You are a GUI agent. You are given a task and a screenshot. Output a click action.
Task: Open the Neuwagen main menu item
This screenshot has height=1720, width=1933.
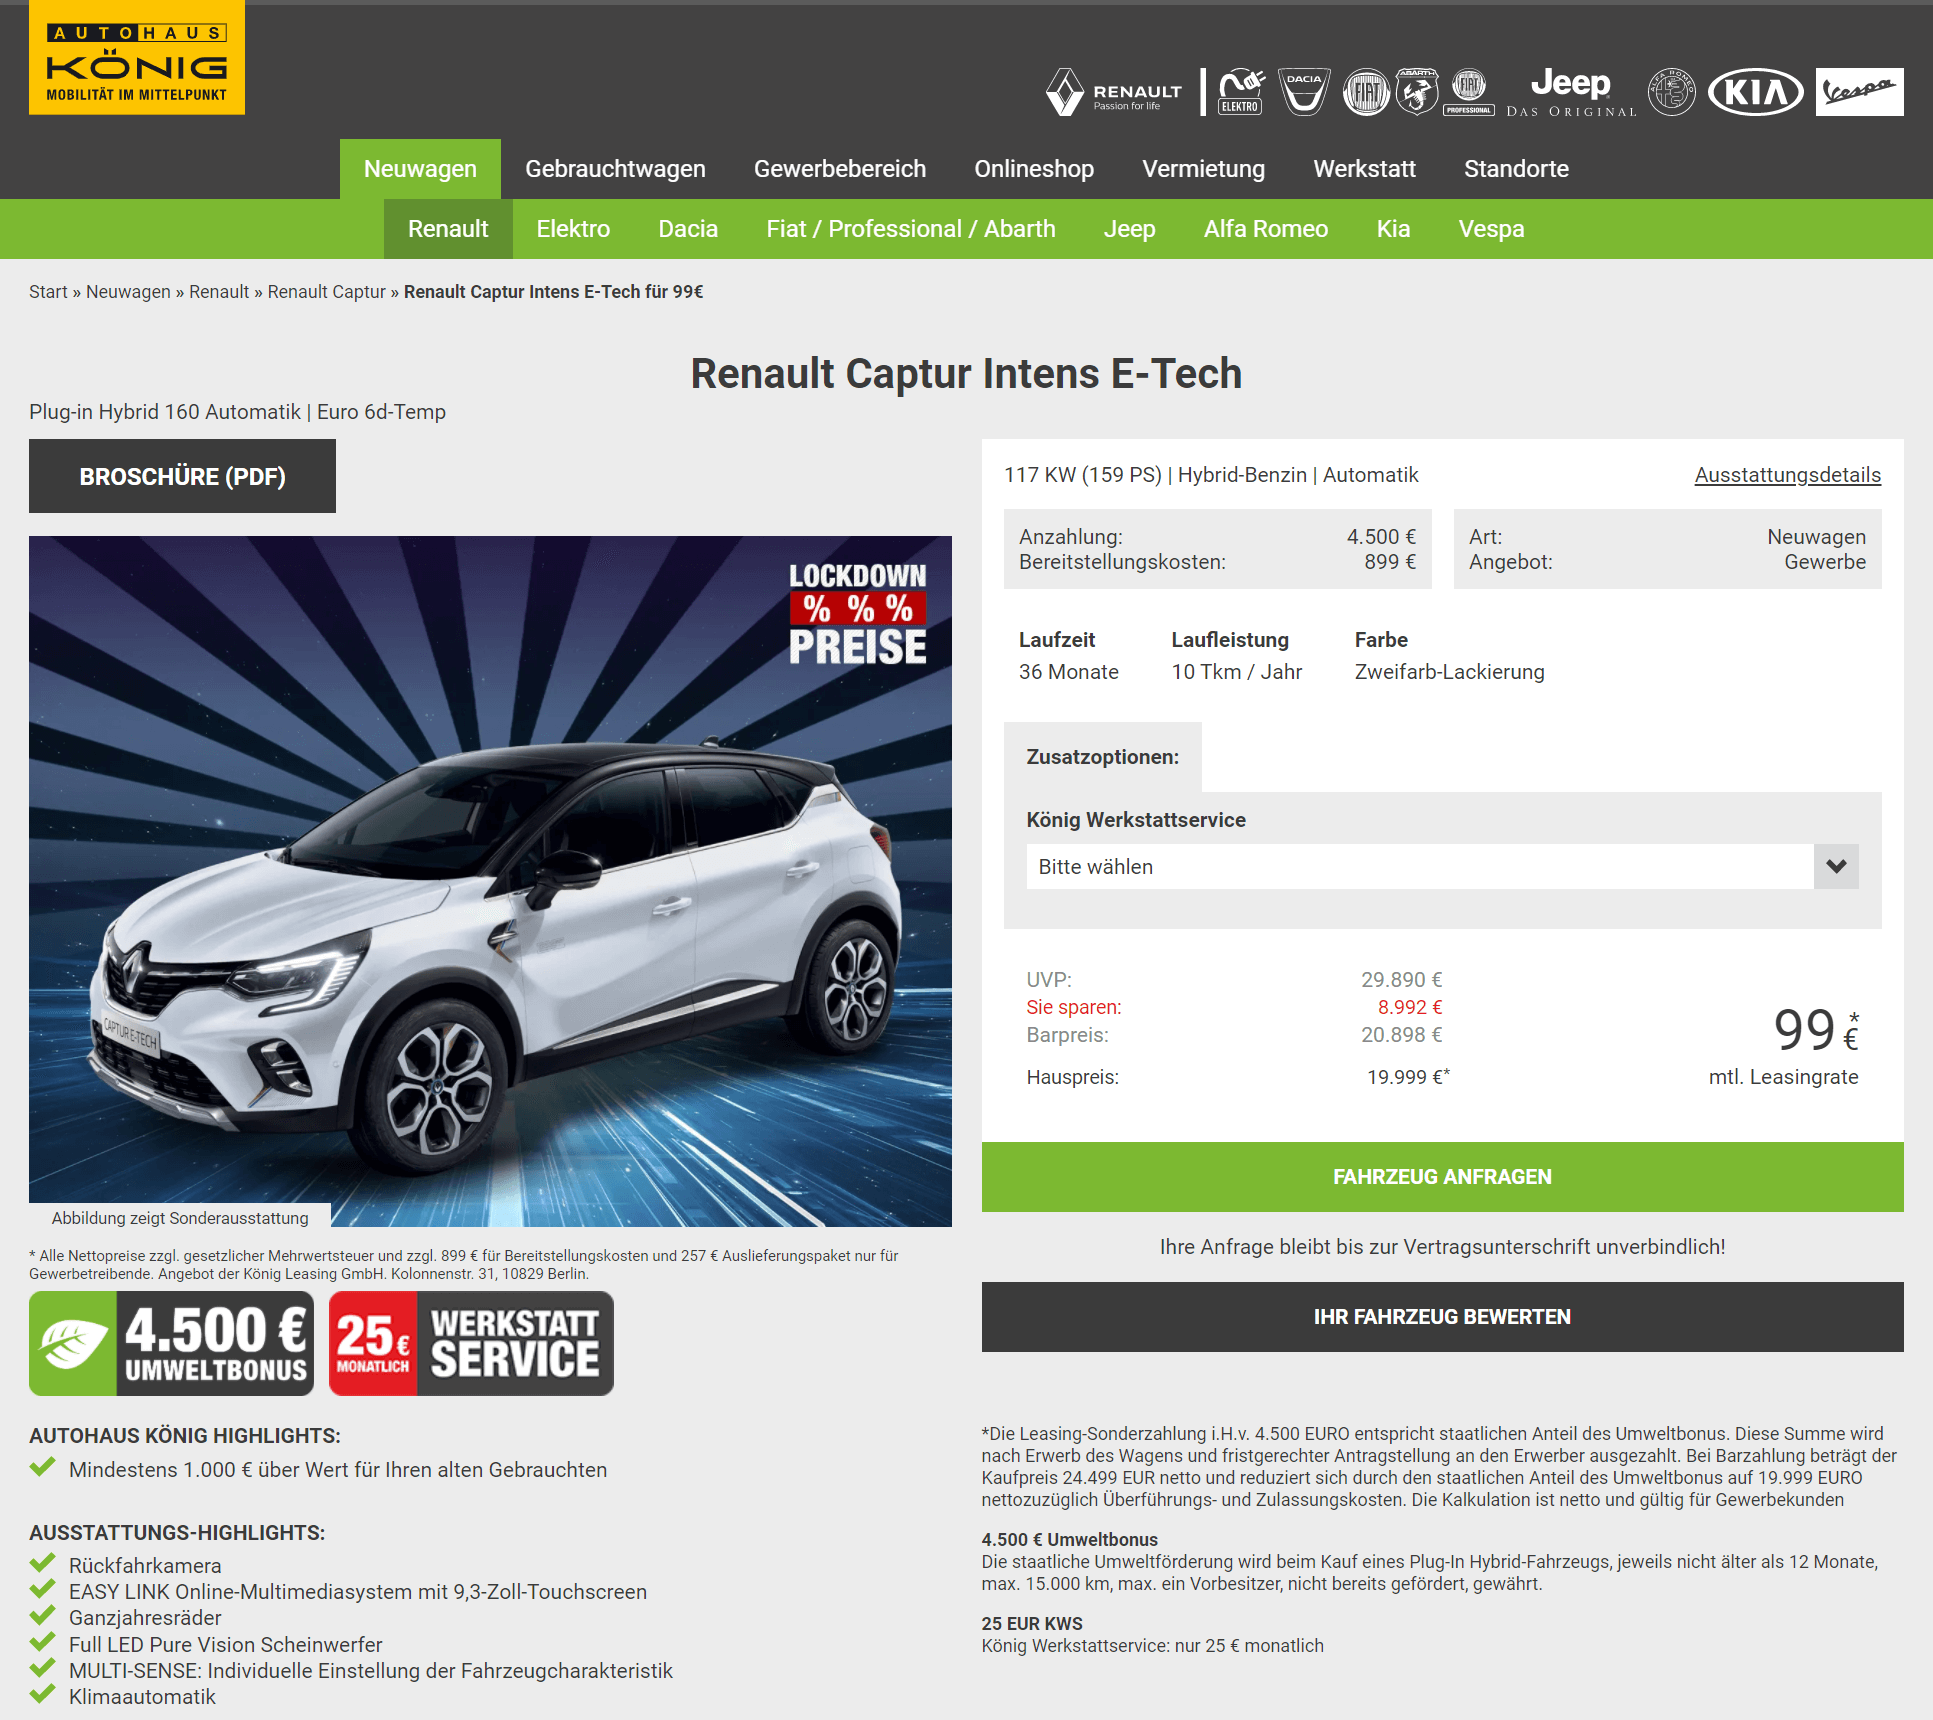(420, 169)
